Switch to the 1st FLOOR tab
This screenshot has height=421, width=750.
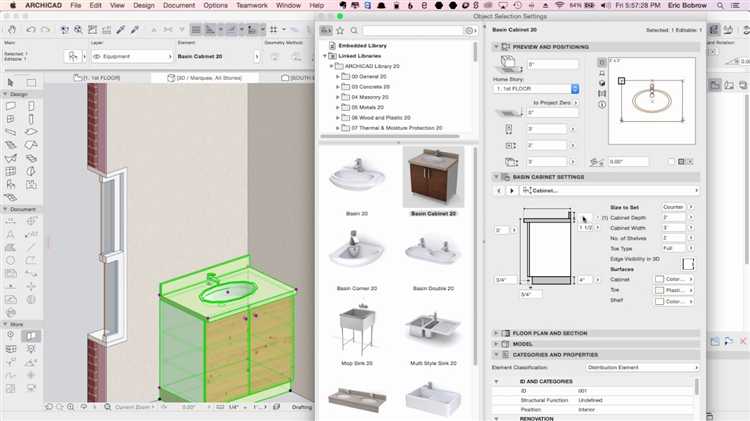[x=97, y=78]
